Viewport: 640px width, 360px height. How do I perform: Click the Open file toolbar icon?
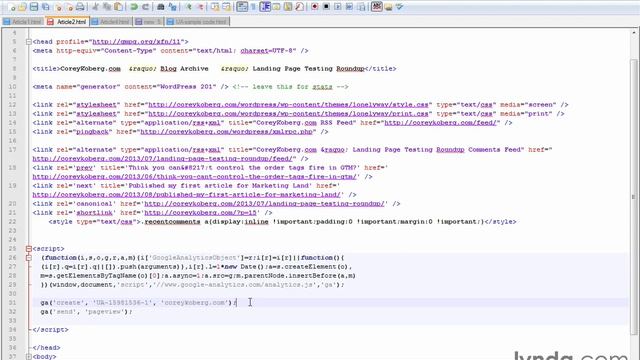22,7
